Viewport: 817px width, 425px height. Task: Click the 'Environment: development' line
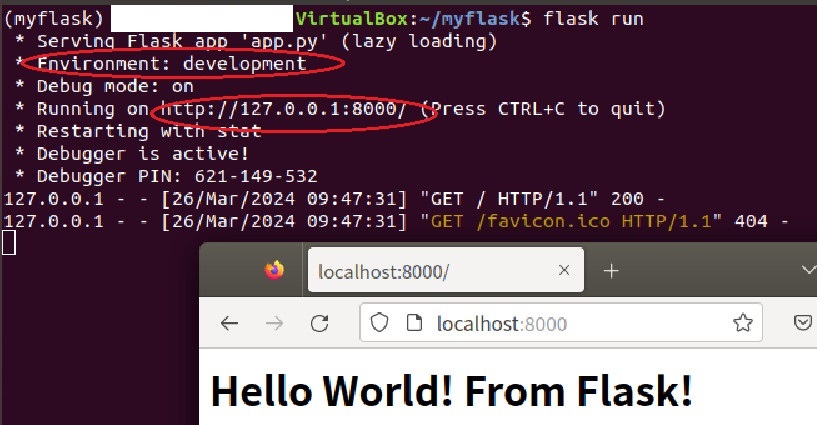click(x=171, y=63)
